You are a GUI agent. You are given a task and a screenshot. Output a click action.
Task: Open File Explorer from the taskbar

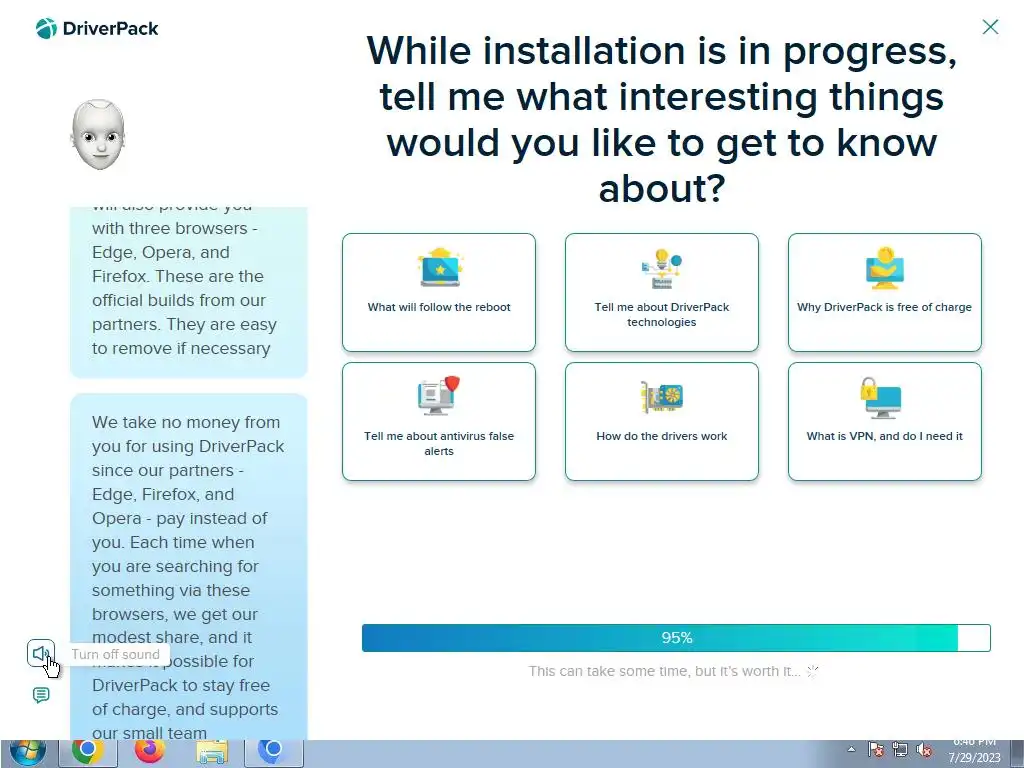pyautogui.click(x=212, y=753)
